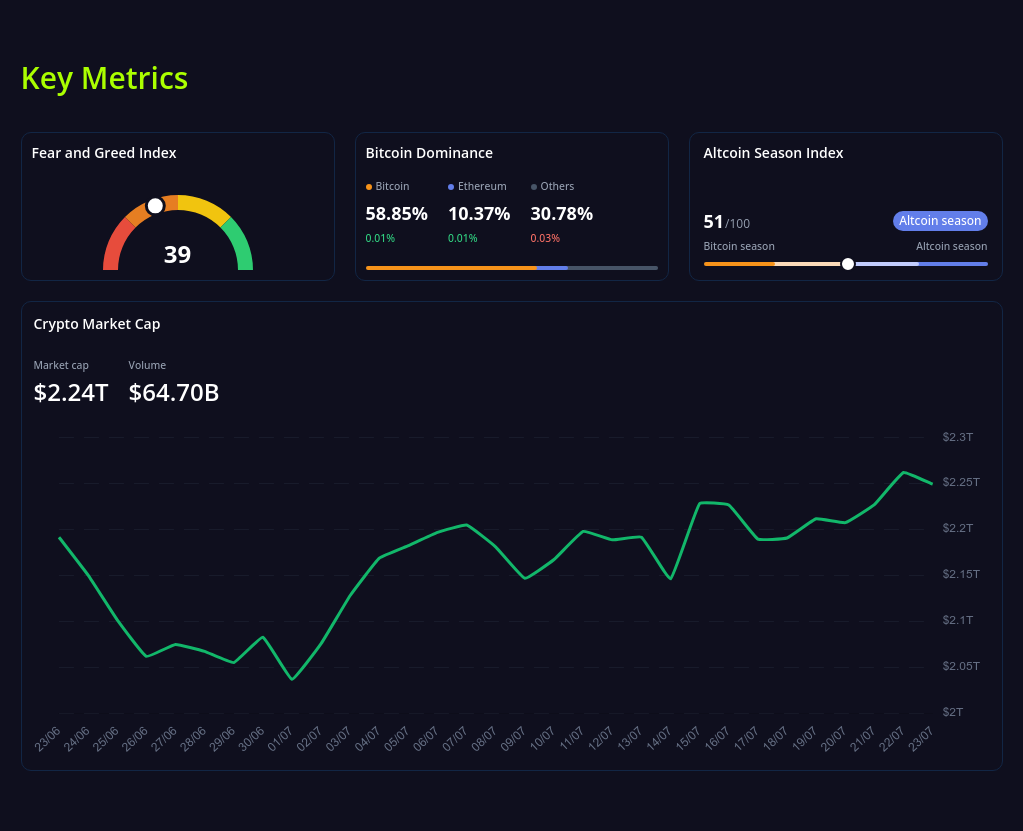The image size is (1023, 831).
Task: Click the green Greed segment of gauge
Action: (x=240, y=245)
